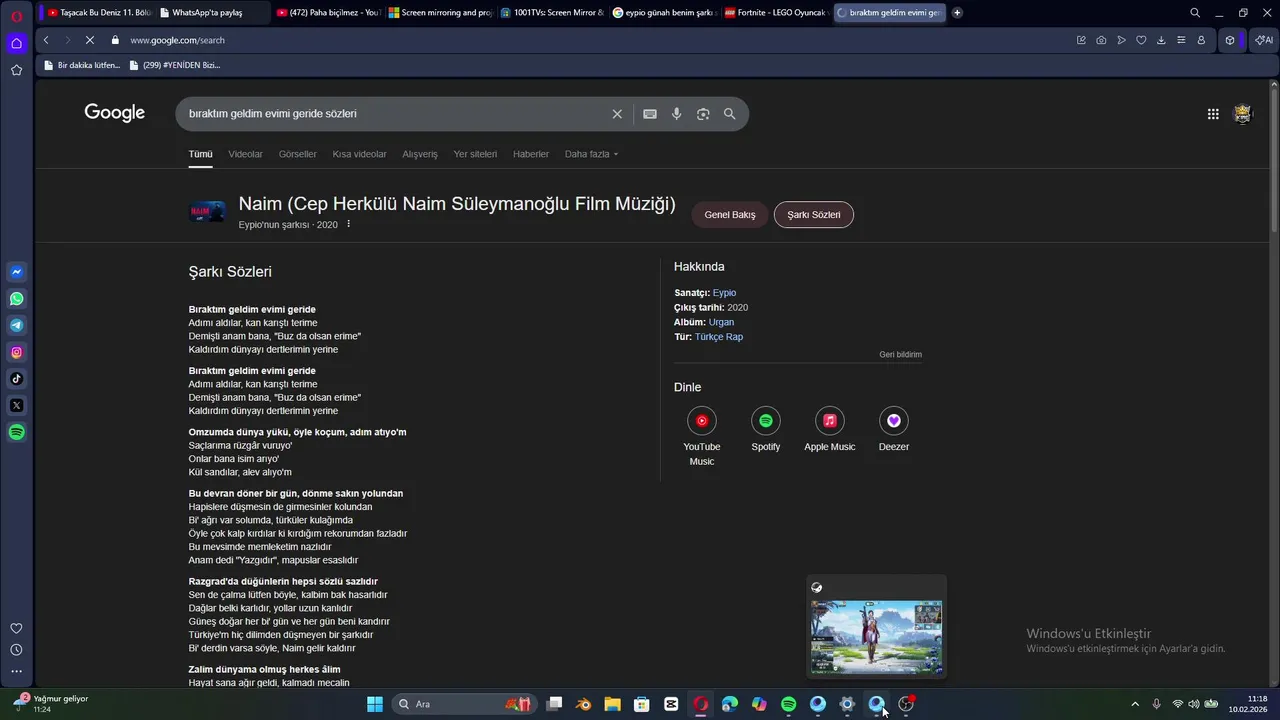The image size is (1280, 720).
Task: Open Blender from the Windows taskbar
Action: (x=584, y=704)
